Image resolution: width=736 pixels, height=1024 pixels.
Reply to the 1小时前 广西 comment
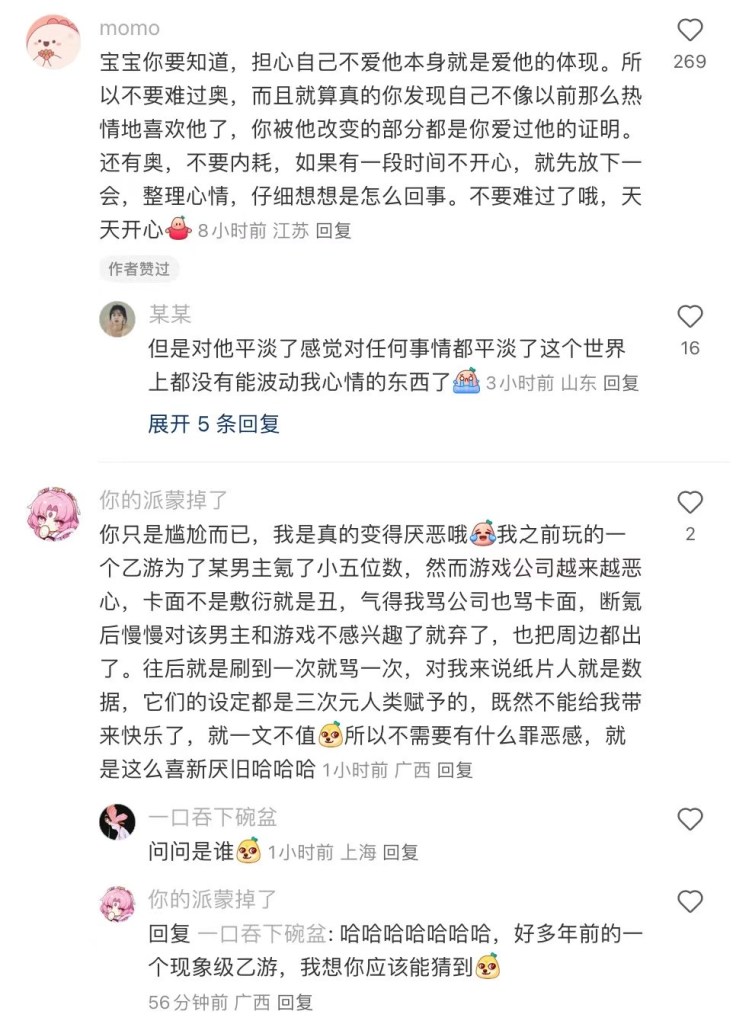(455, 770)
